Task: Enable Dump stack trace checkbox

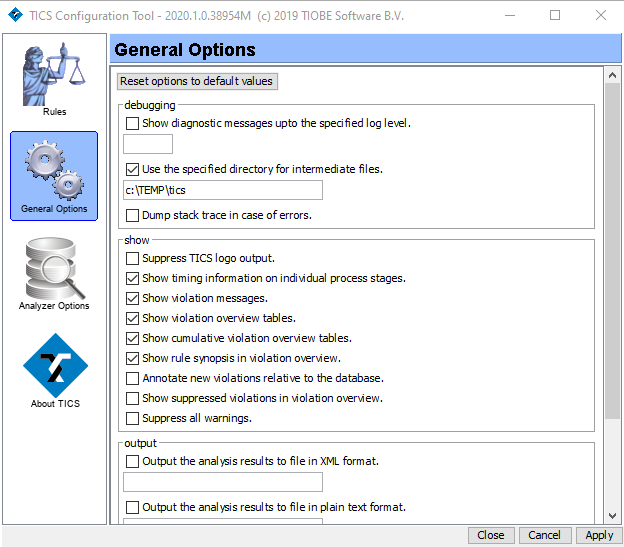Action: [133, 215]
